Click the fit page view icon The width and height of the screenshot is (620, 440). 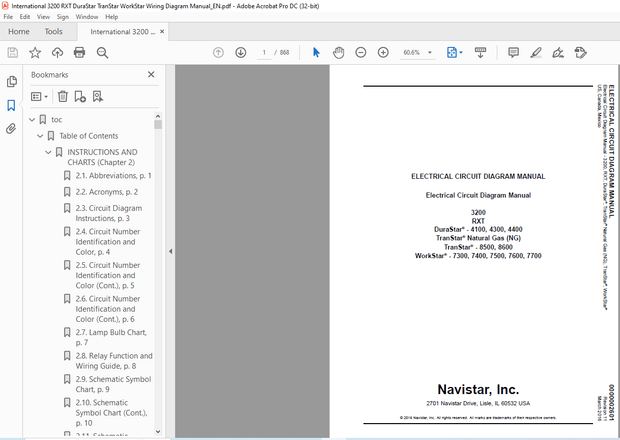pos(452,53)
